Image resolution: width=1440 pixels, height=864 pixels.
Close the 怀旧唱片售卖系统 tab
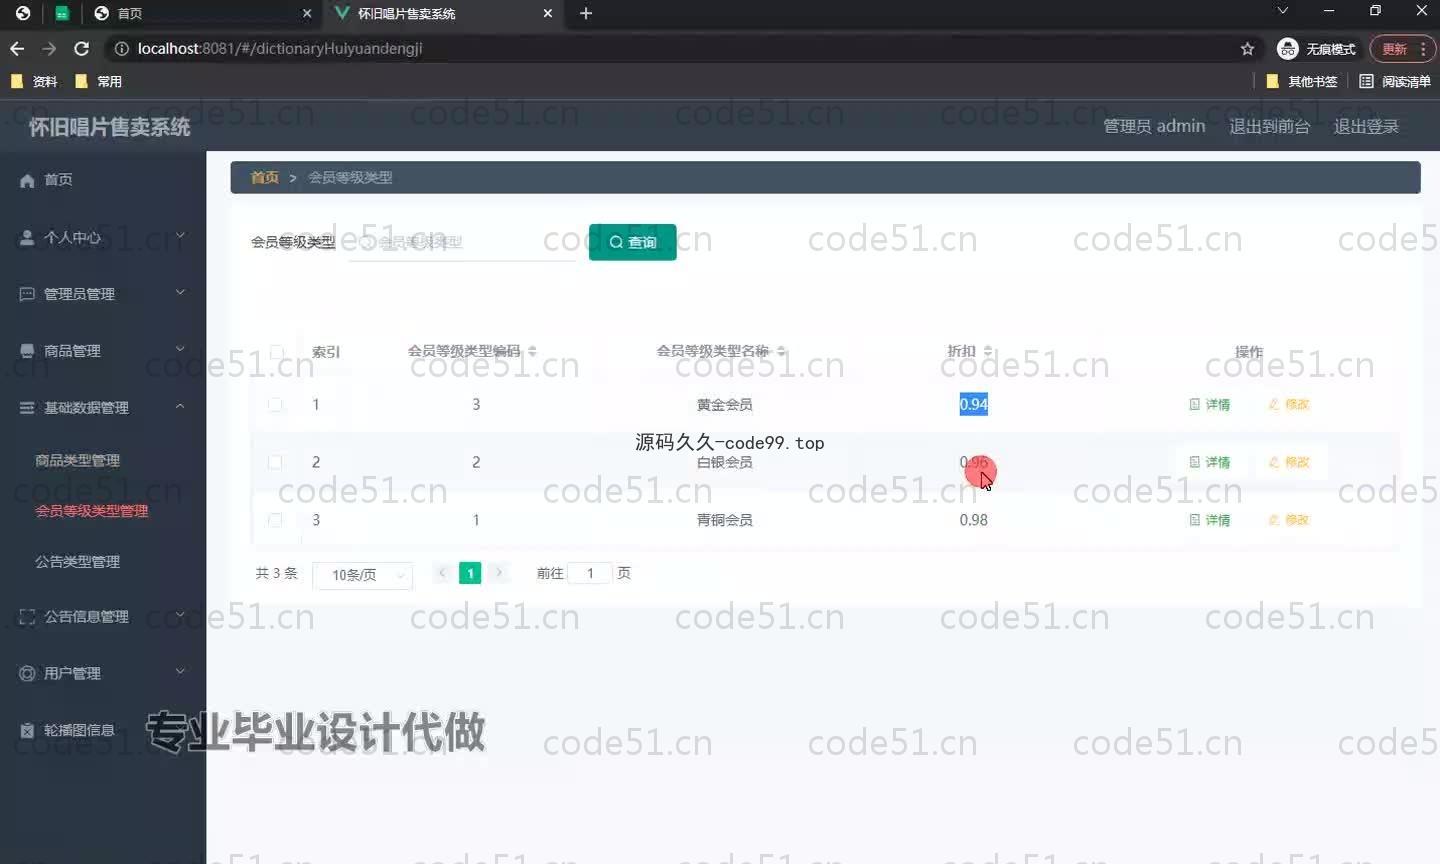547,13
